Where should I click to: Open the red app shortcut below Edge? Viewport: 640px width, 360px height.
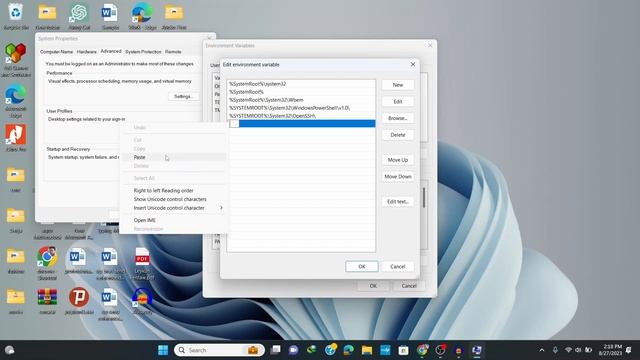point(16,138)
